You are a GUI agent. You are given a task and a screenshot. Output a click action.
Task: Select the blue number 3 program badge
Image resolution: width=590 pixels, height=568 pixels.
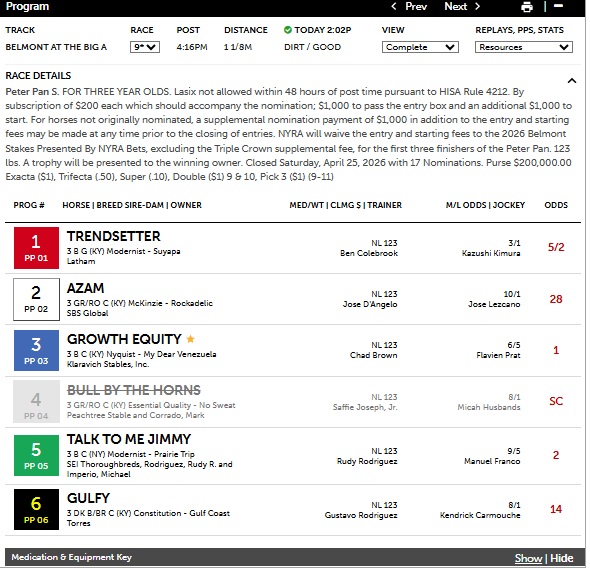36,350
